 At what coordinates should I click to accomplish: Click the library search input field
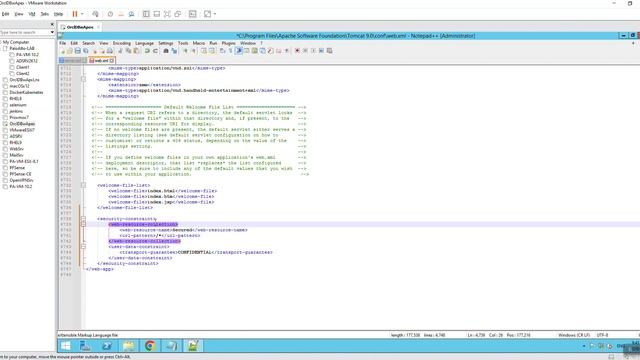[24, 32]
